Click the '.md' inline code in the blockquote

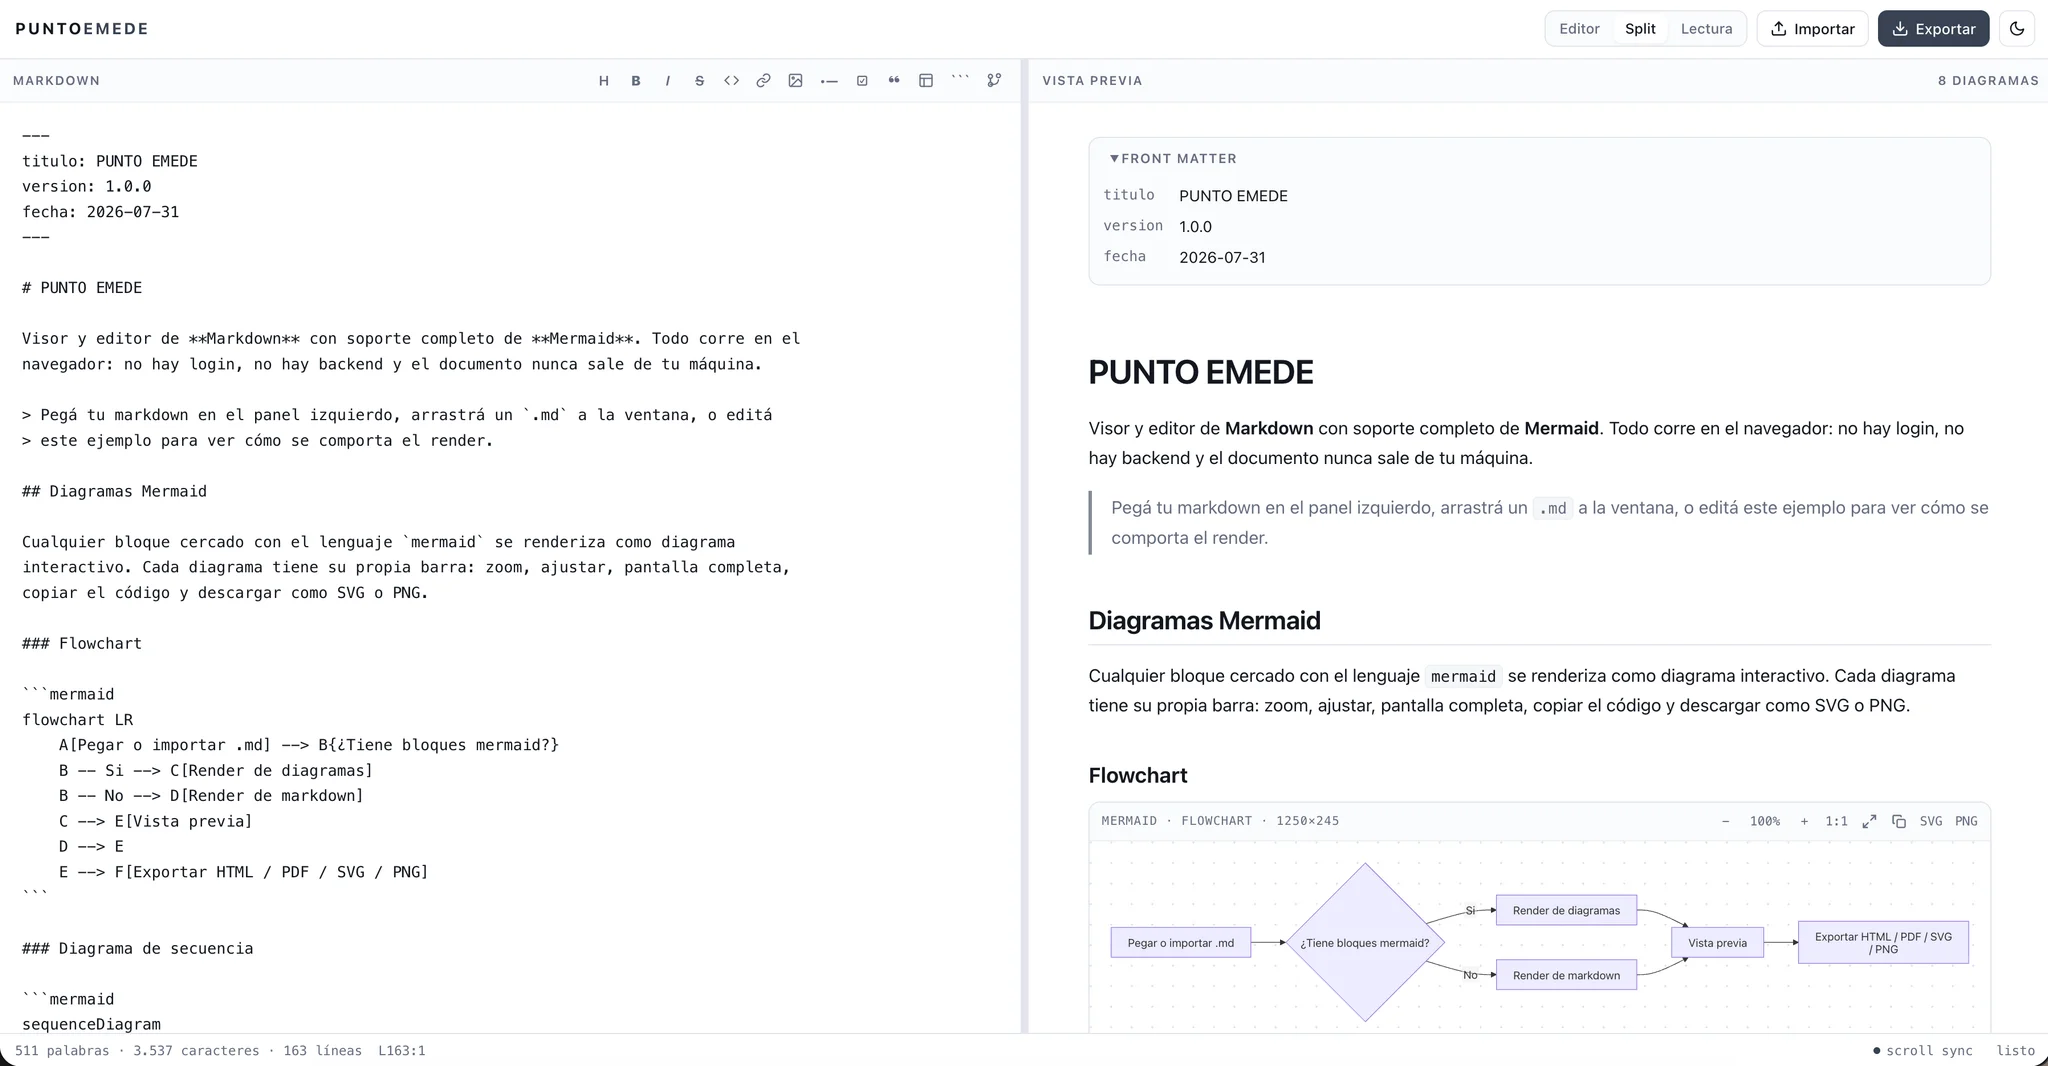click(x=1552, y=509)
